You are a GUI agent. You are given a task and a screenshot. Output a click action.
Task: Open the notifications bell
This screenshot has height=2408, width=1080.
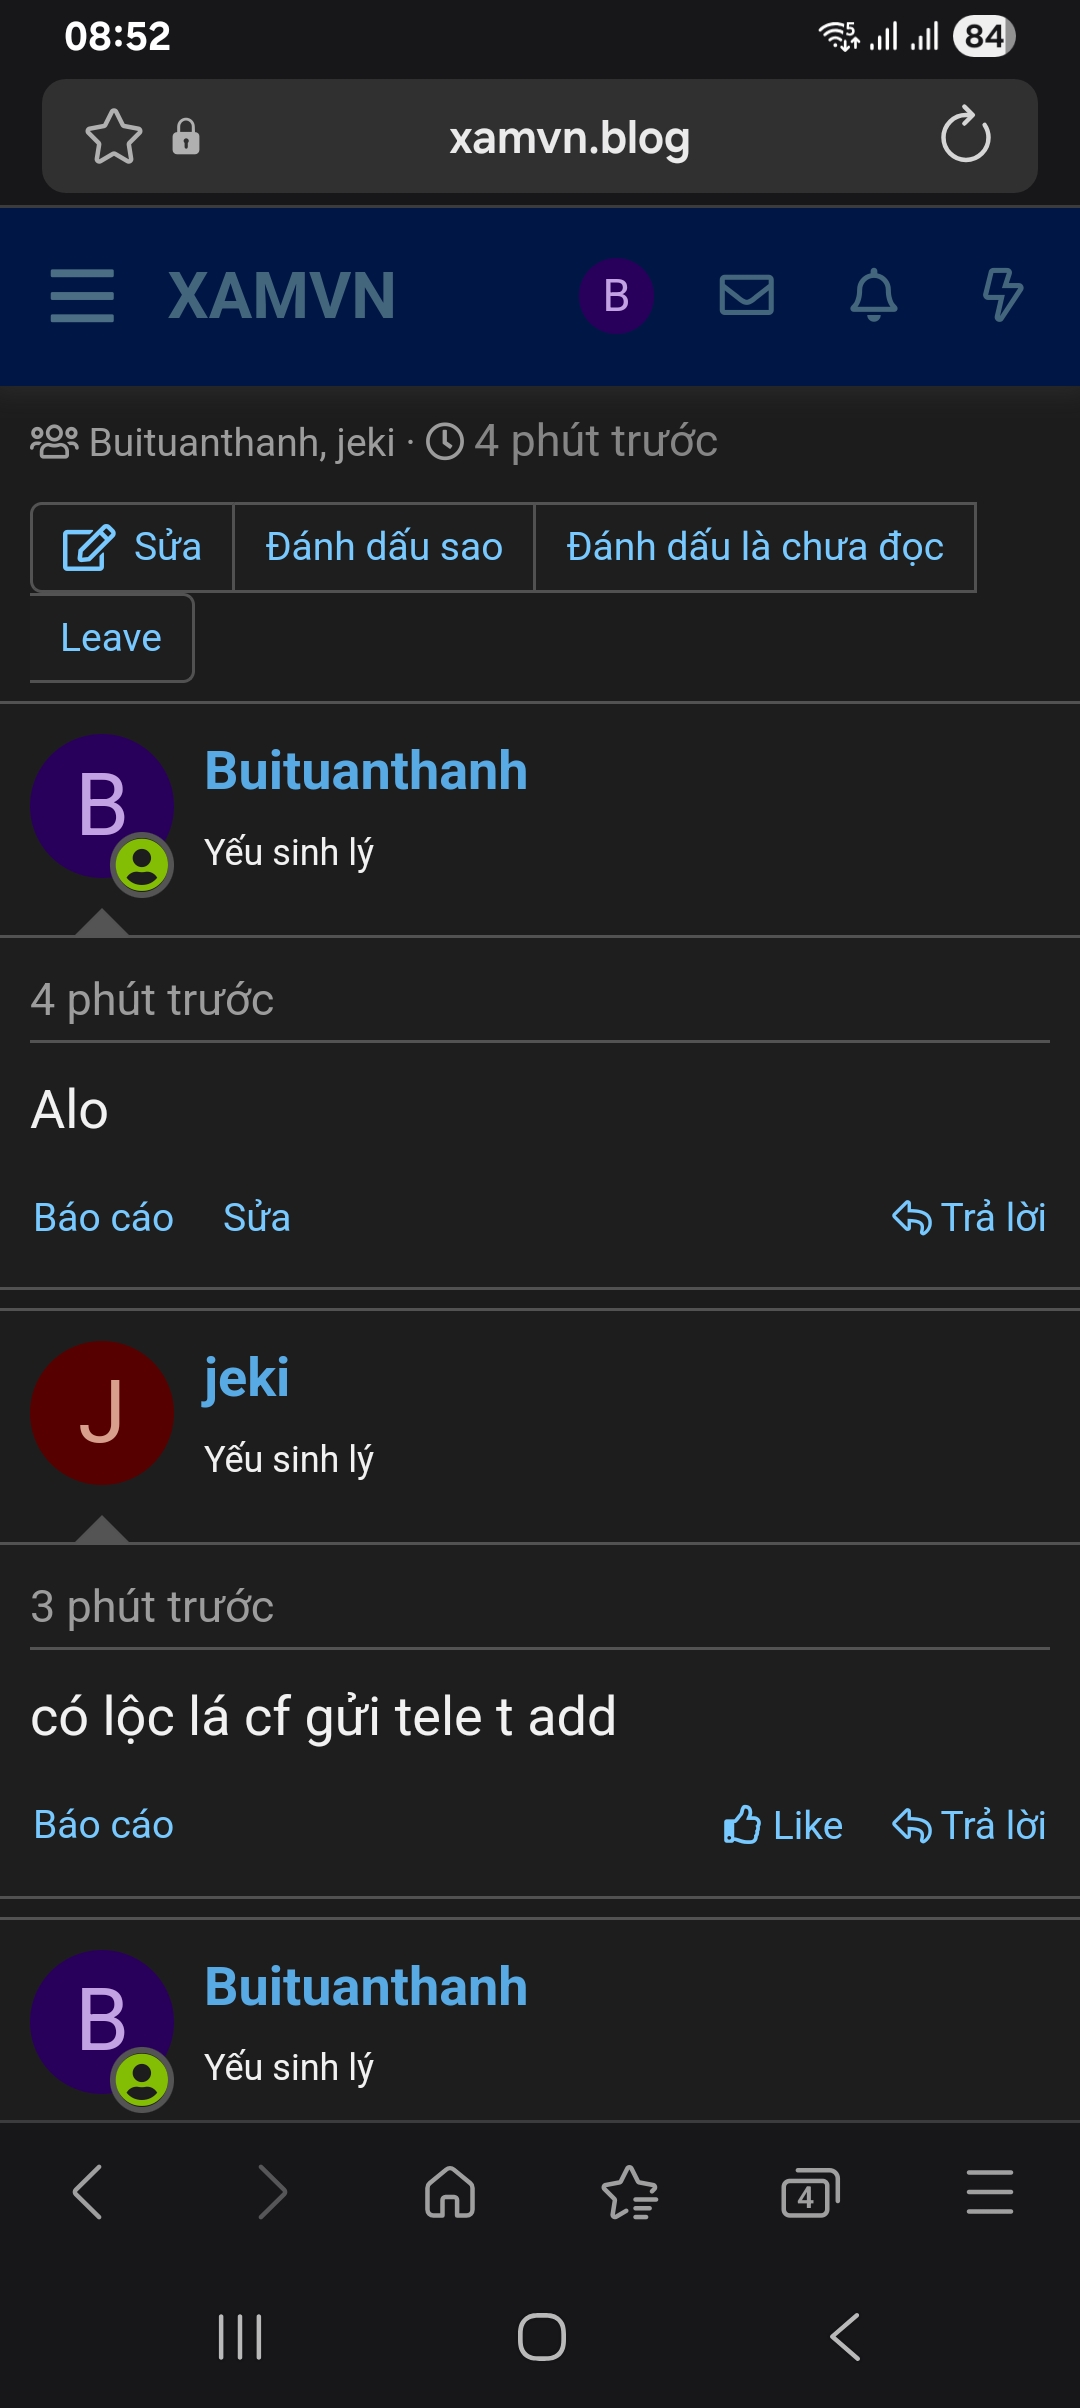[874, 295]
